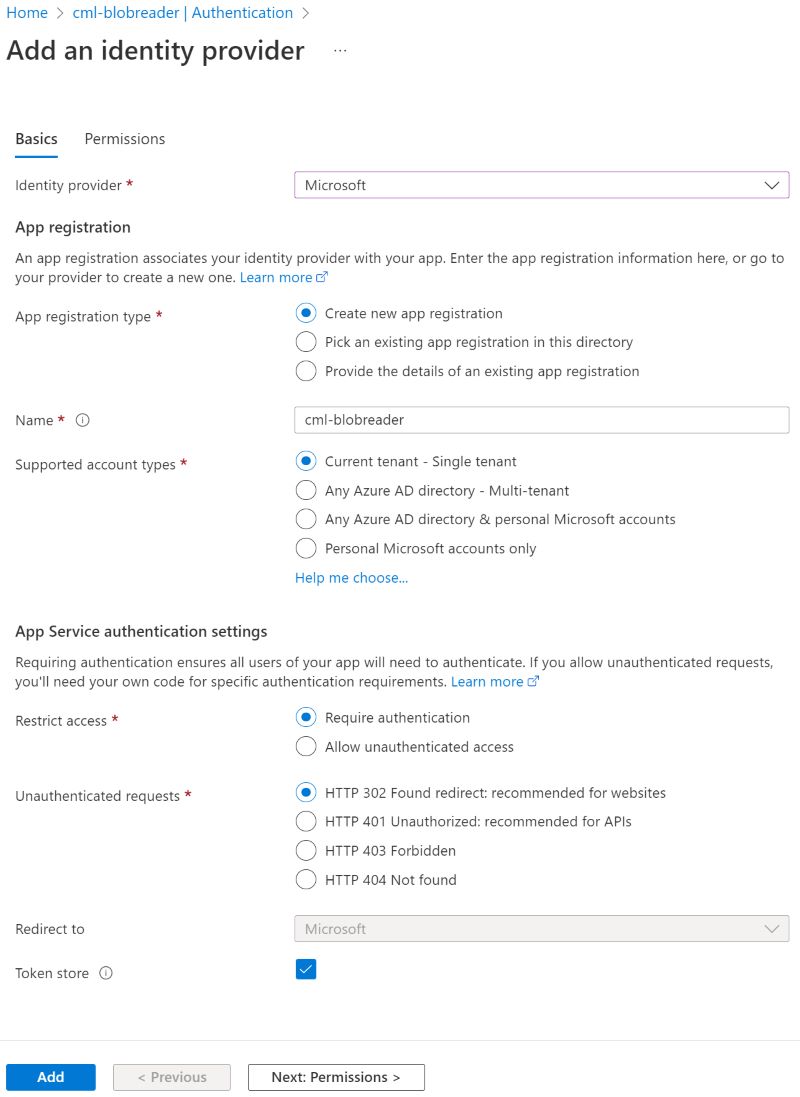Select the Basics tab
This screenshot has height=1097, width=800.
[36, 138]
